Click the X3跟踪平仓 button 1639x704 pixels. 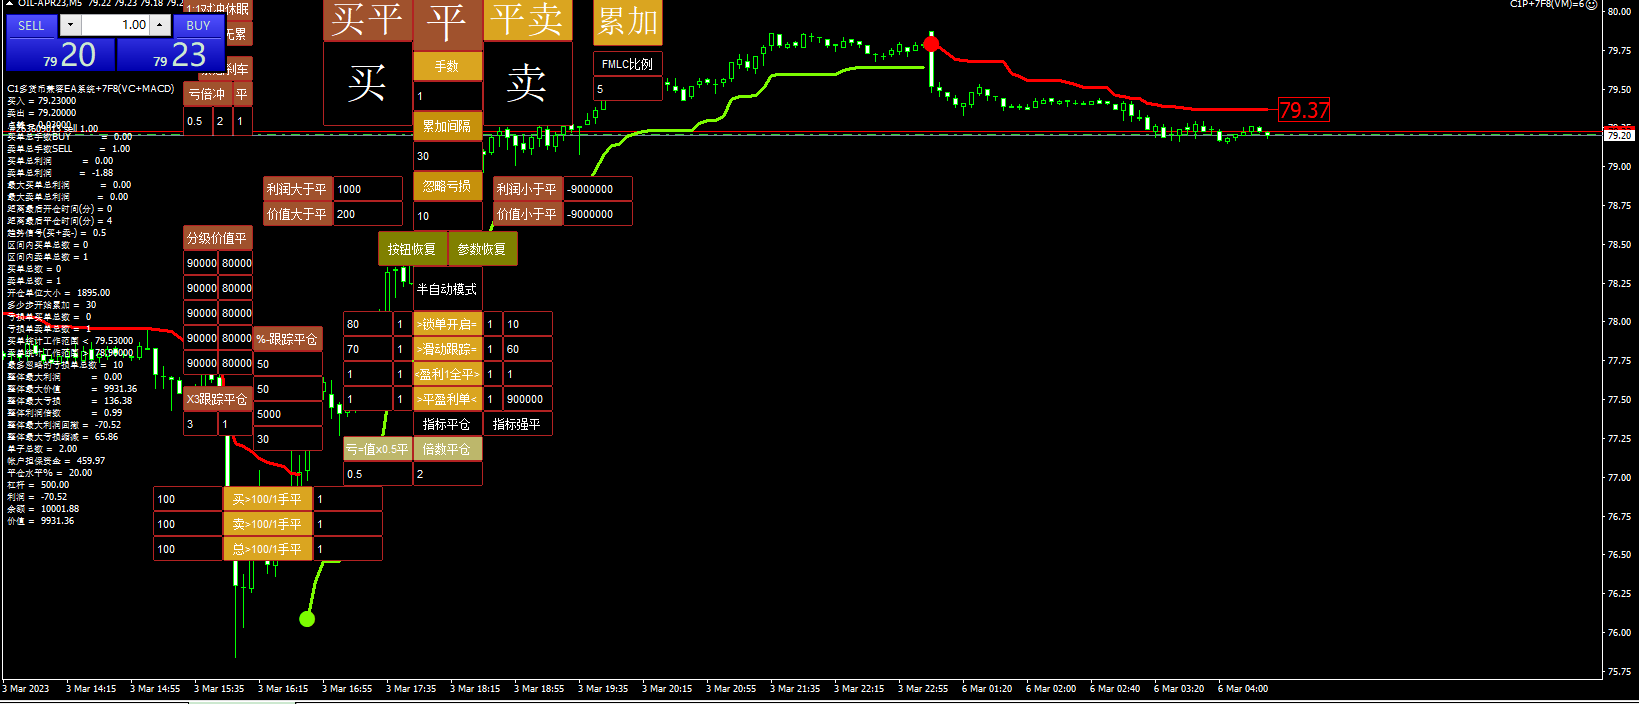point(217,399)
